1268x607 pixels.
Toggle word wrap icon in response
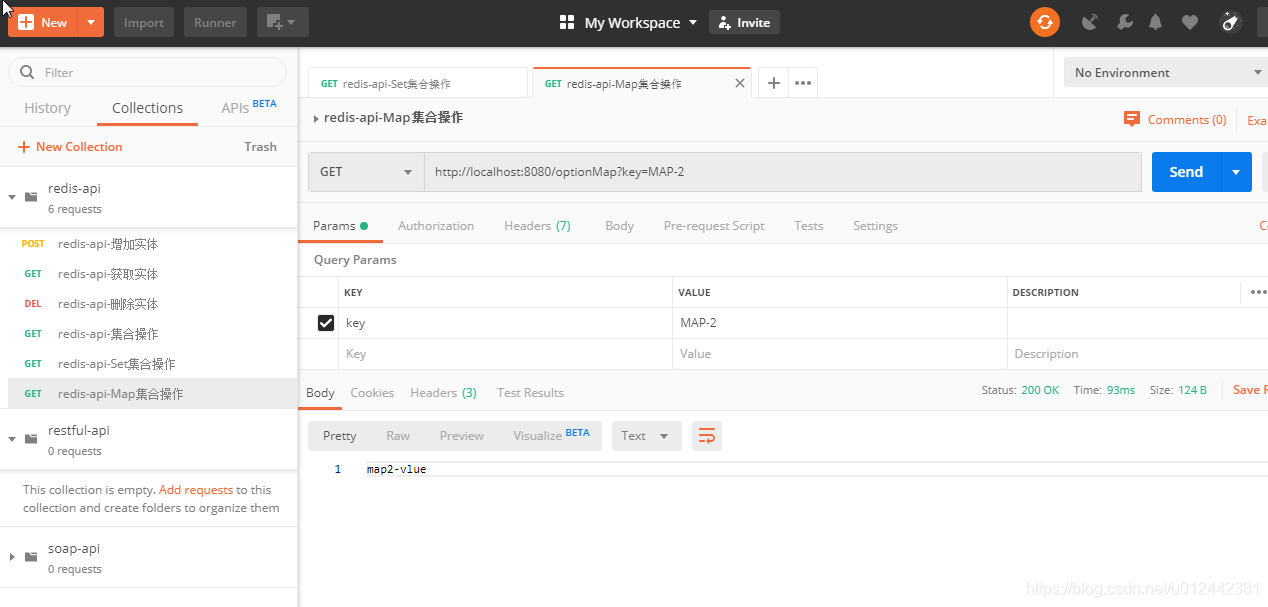coord(707,435)
